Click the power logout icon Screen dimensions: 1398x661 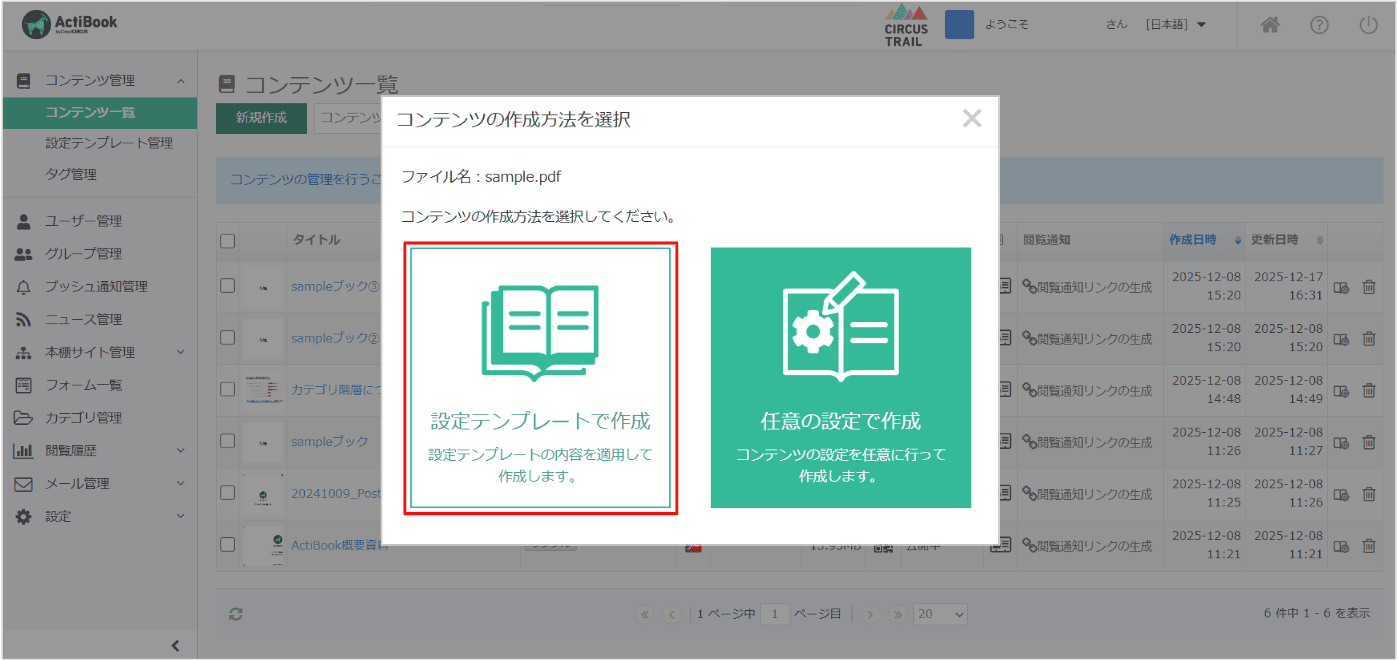pos(1368,26)
